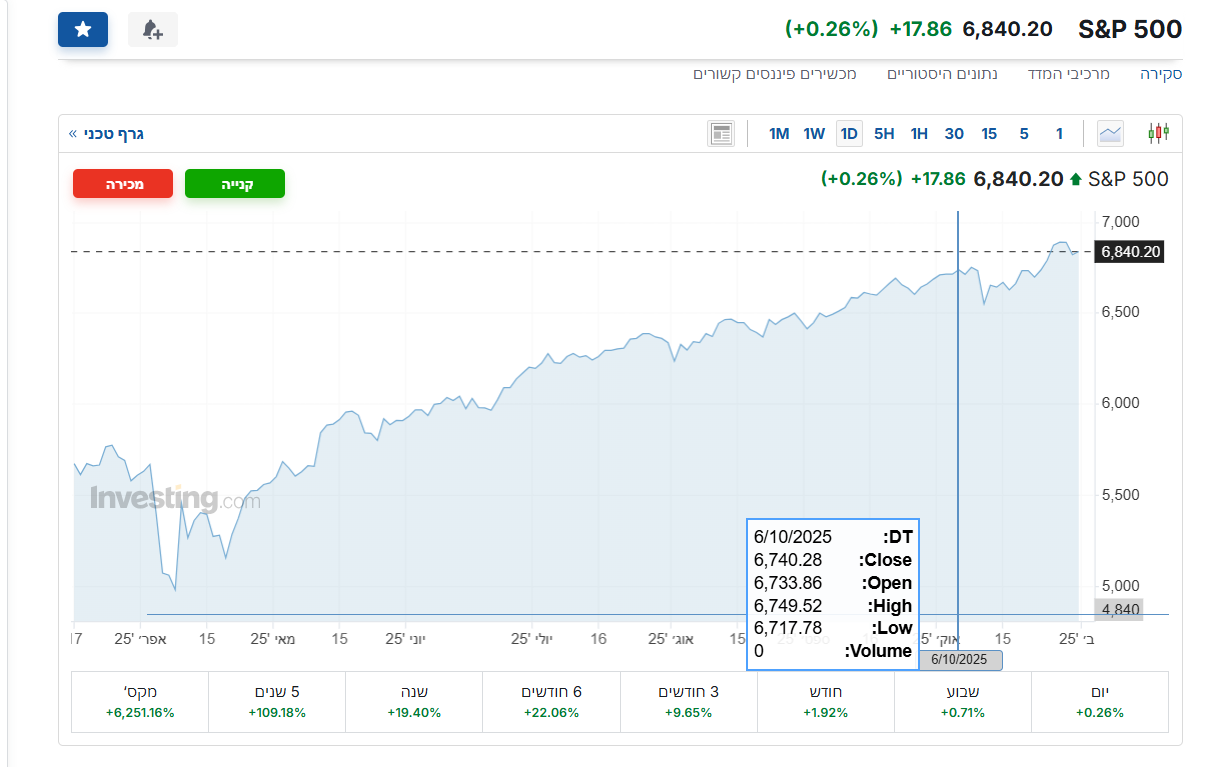Switch to the area chart type
The image size is (1224, 767).
[1110, 133]
